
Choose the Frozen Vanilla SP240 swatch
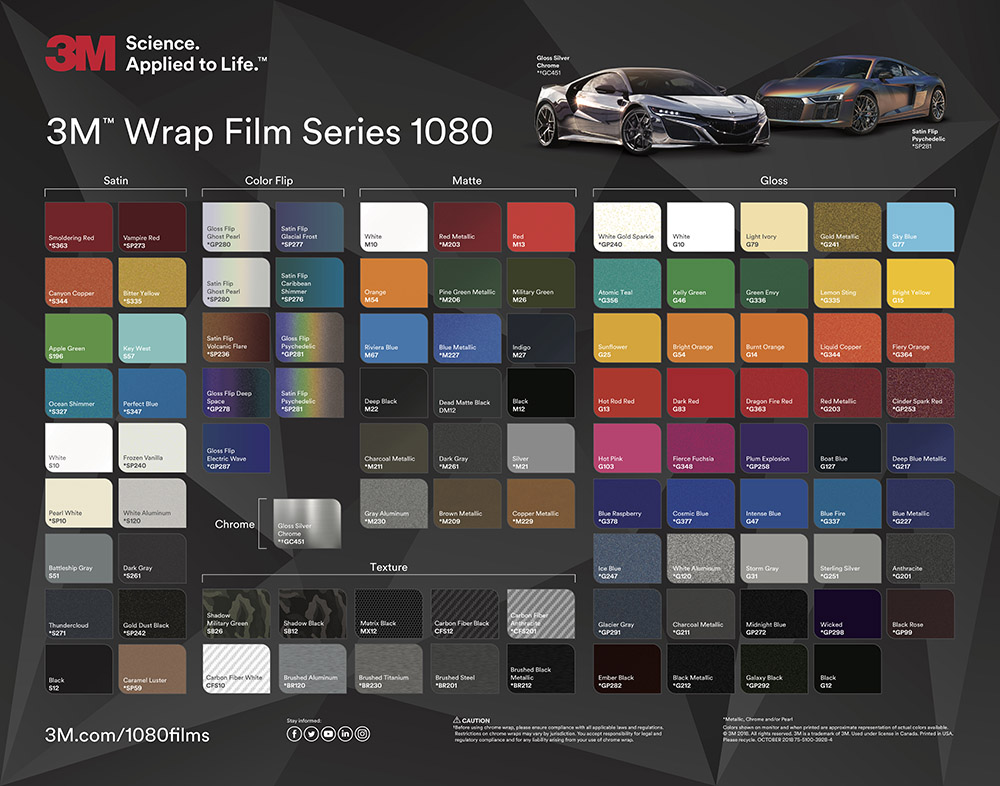click(152, 448)
